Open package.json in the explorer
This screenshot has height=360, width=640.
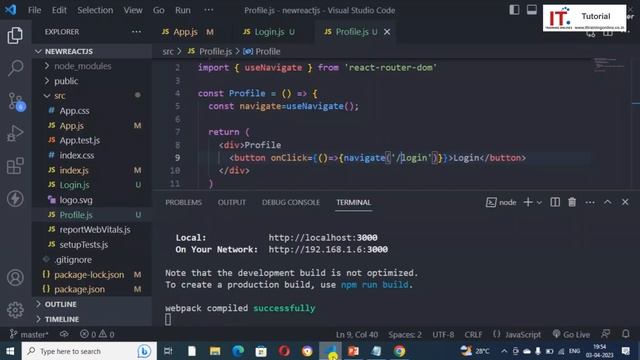(92, 289)
